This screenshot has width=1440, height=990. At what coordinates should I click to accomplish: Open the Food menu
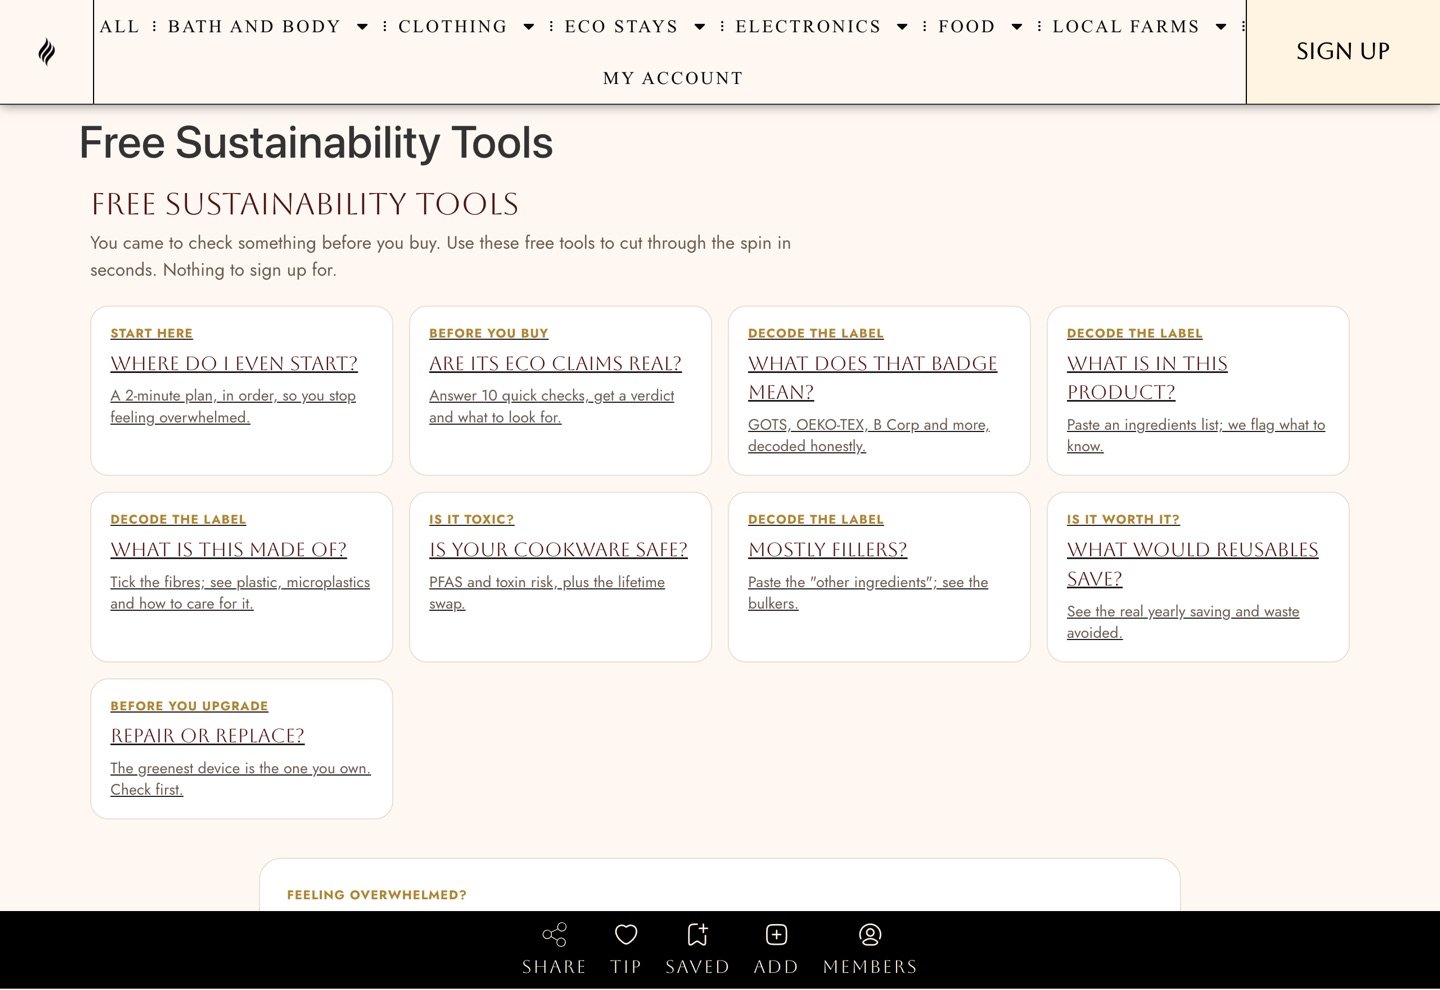[967, 26]
